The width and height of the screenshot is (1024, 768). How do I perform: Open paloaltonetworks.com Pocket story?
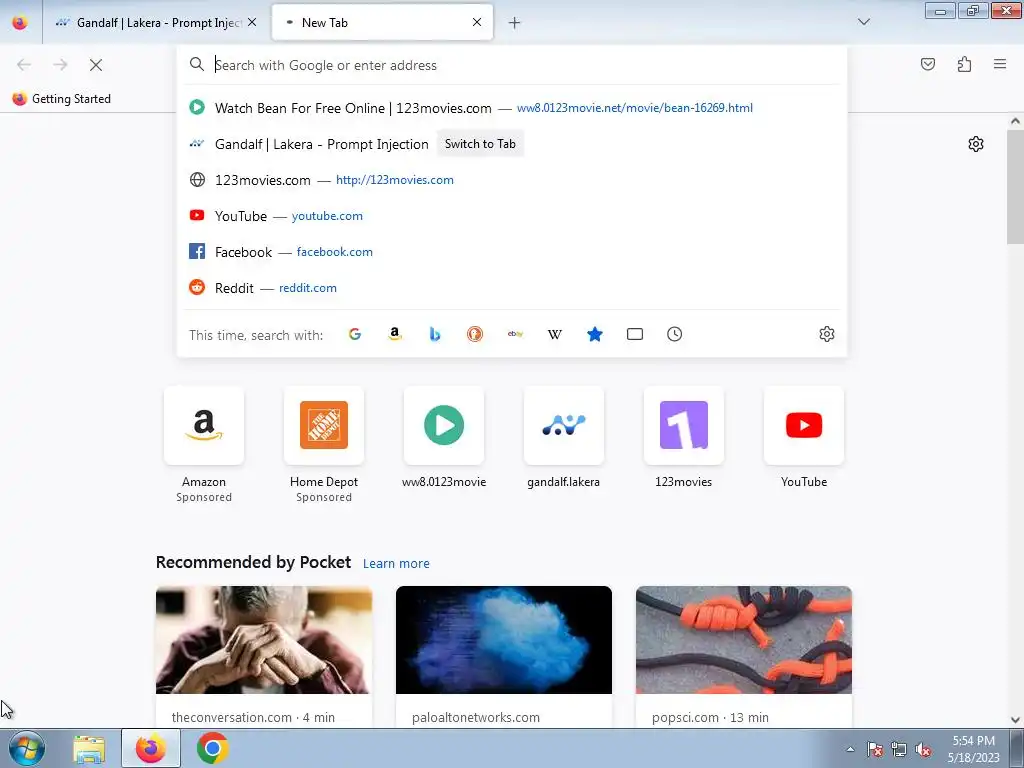point(504,656)
